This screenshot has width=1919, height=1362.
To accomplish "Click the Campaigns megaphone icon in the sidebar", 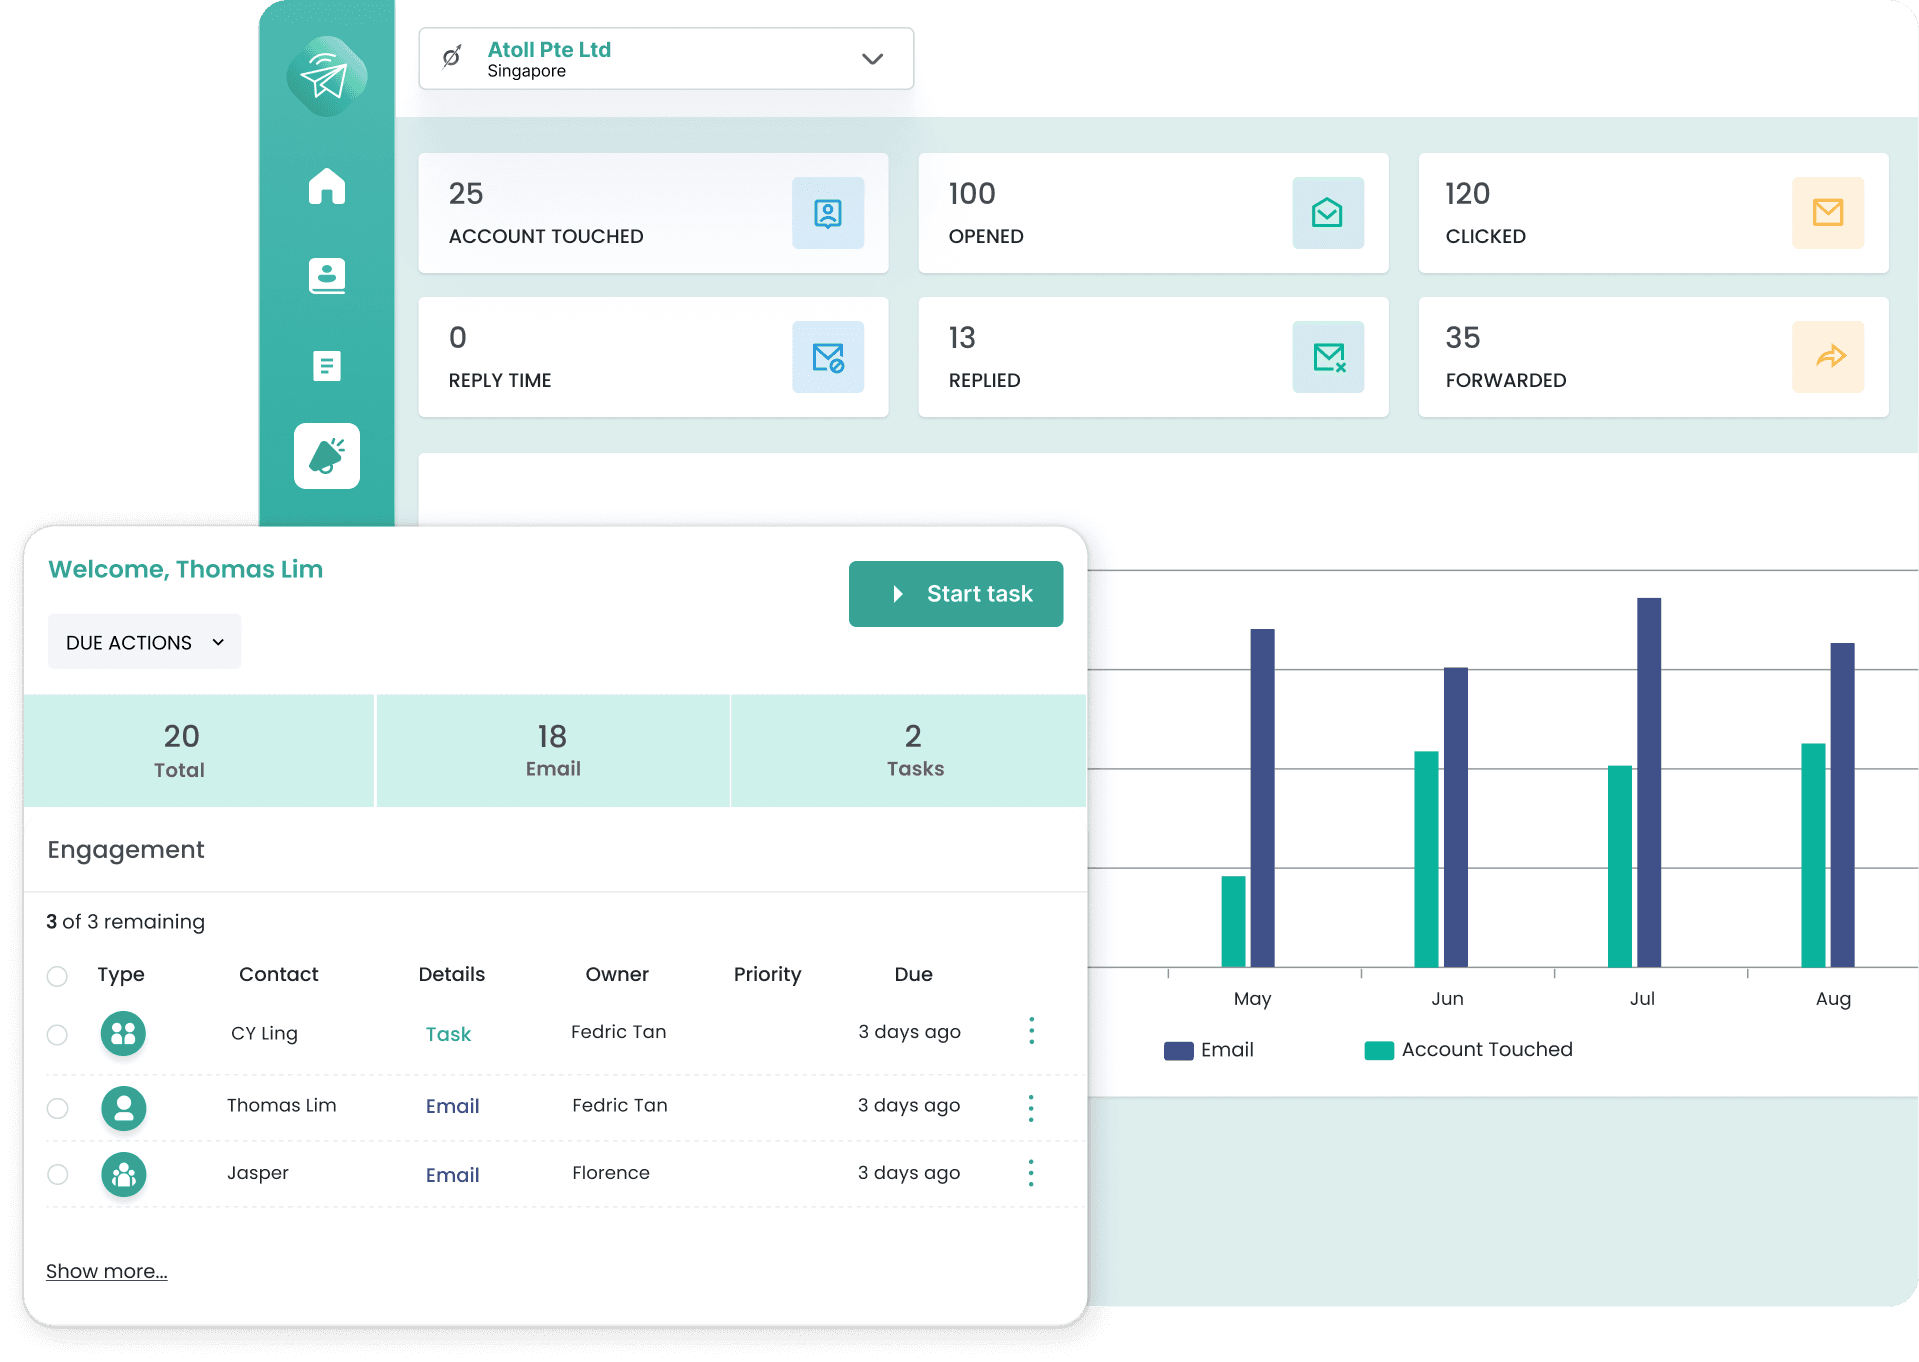I will [x=326, y=456].
